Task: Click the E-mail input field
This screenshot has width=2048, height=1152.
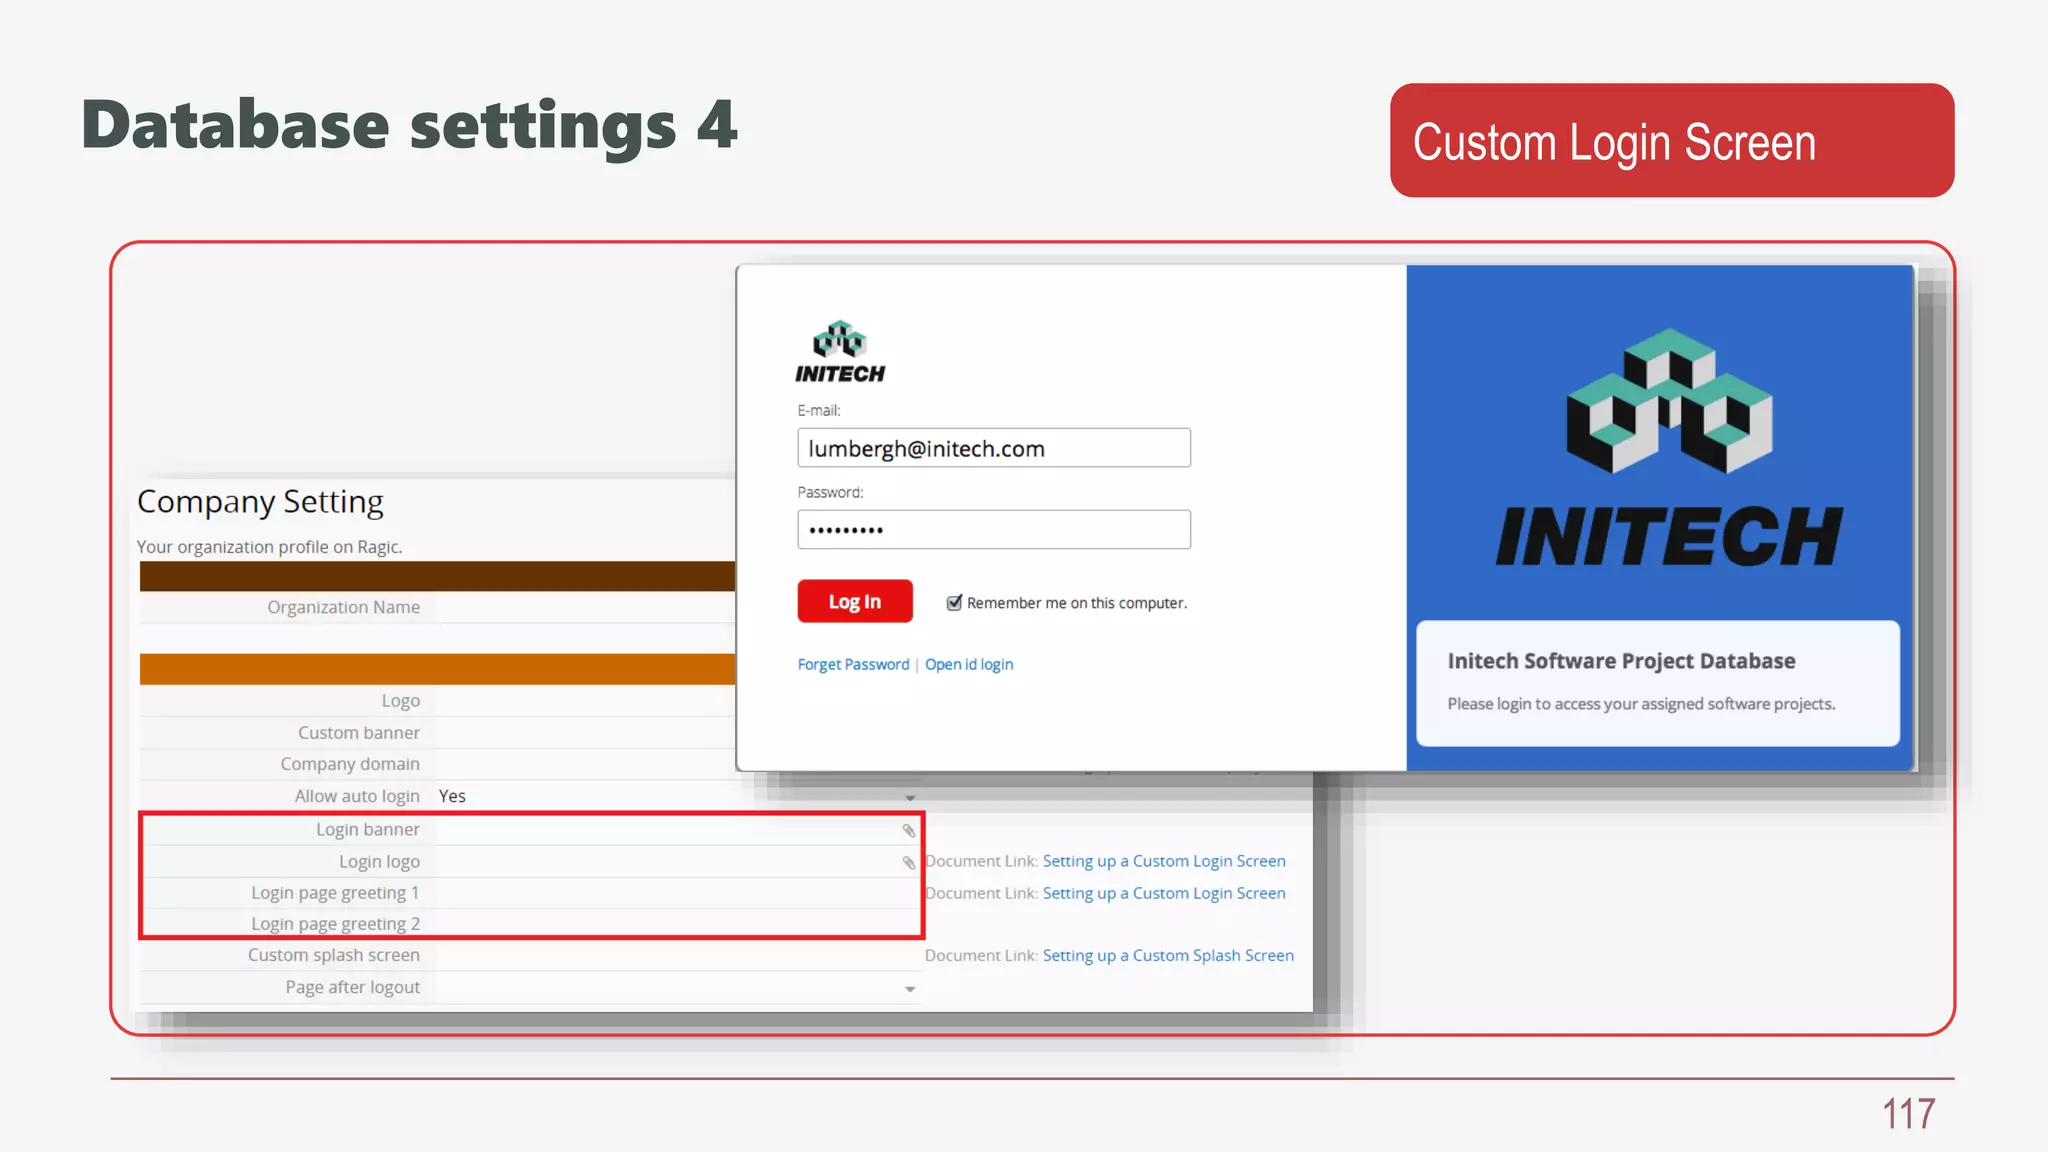Action: [994, 448]
